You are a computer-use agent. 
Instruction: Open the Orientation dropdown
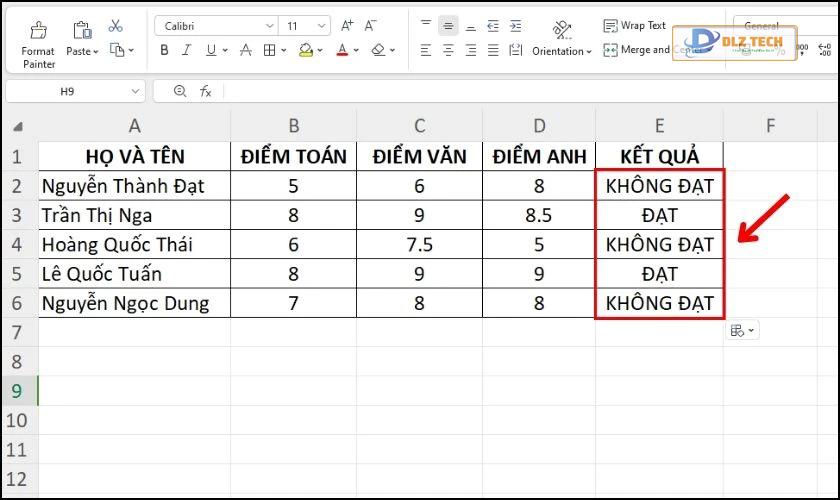coord(562,51)
